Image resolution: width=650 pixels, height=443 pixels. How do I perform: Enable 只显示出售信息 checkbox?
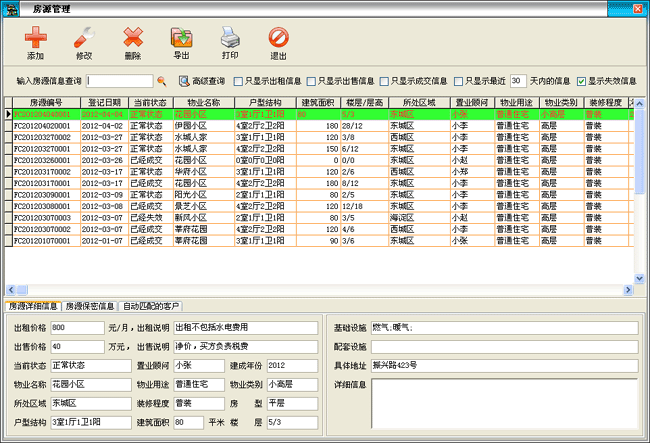310,81
